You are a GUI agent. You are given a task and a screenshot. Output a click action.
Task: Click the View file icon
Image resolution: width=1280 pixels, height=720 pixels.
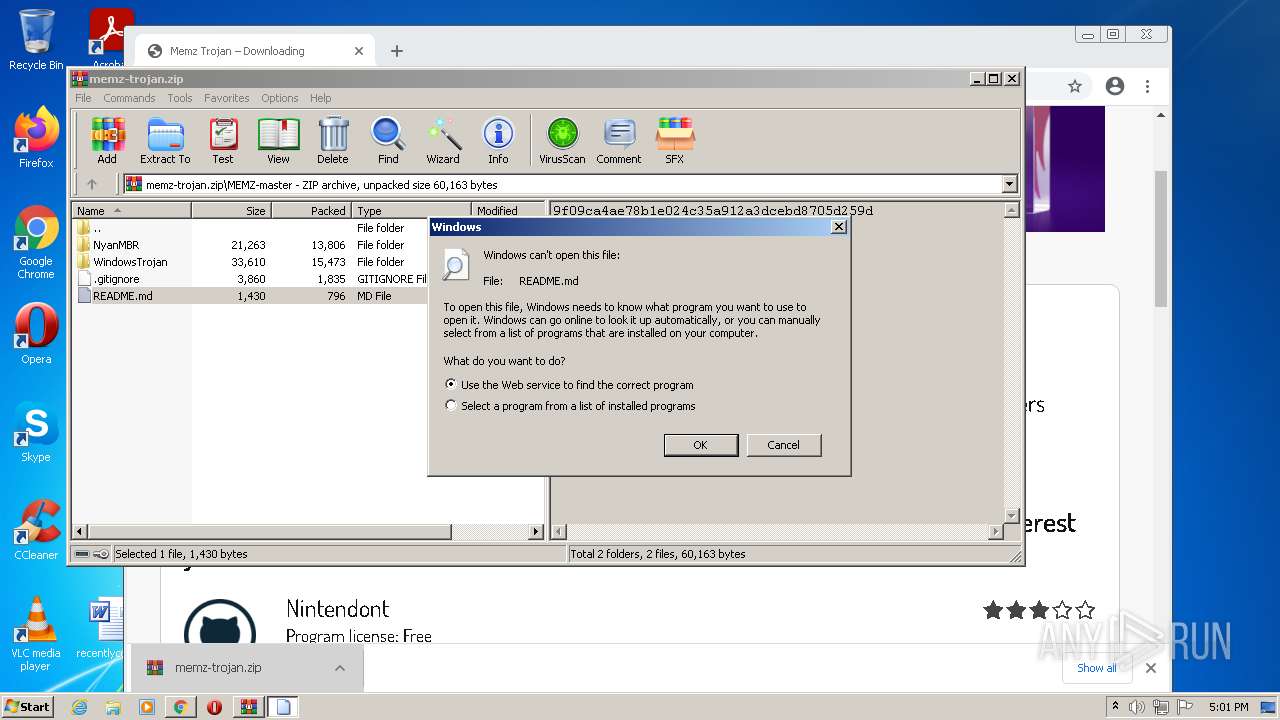coord(278,140)
